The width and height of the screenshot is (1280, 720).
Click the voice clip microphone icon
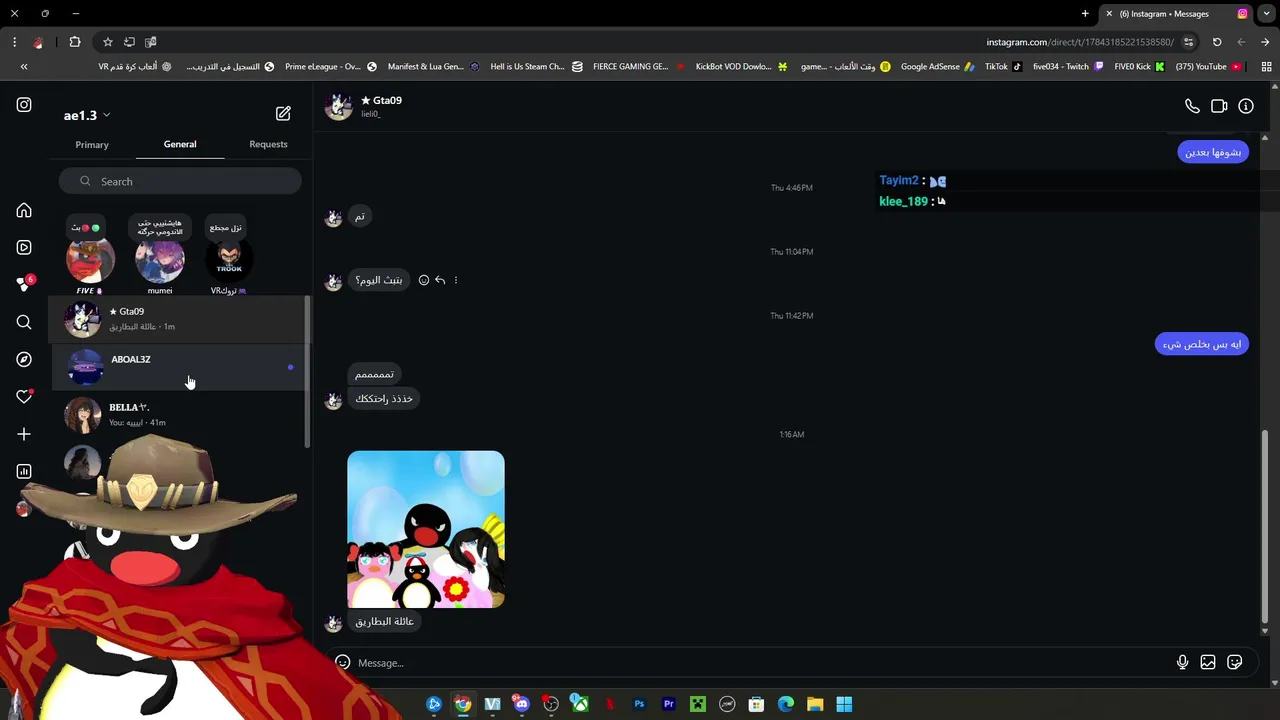click(1182, 662)
